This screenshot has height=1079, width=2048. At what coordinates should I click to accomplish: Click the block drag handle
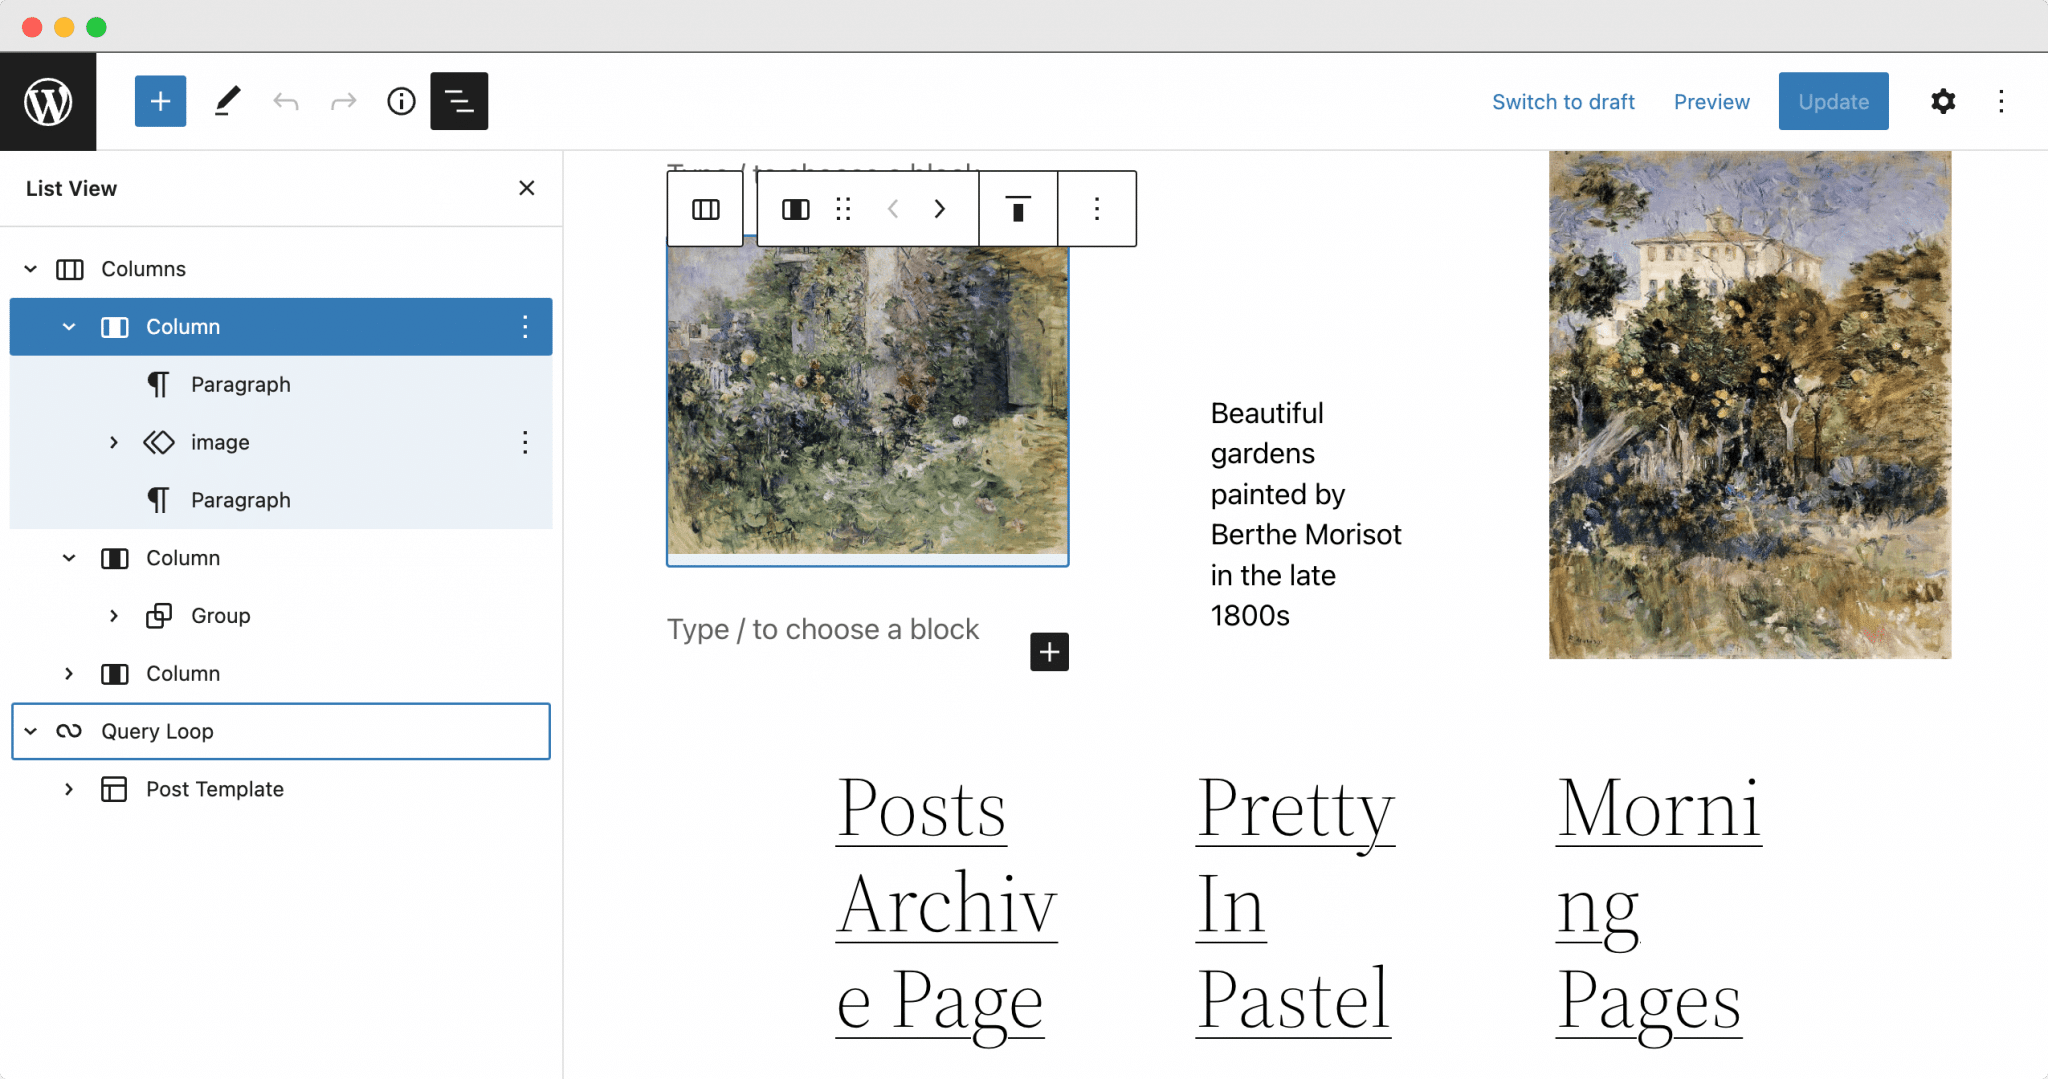[844, 209]
